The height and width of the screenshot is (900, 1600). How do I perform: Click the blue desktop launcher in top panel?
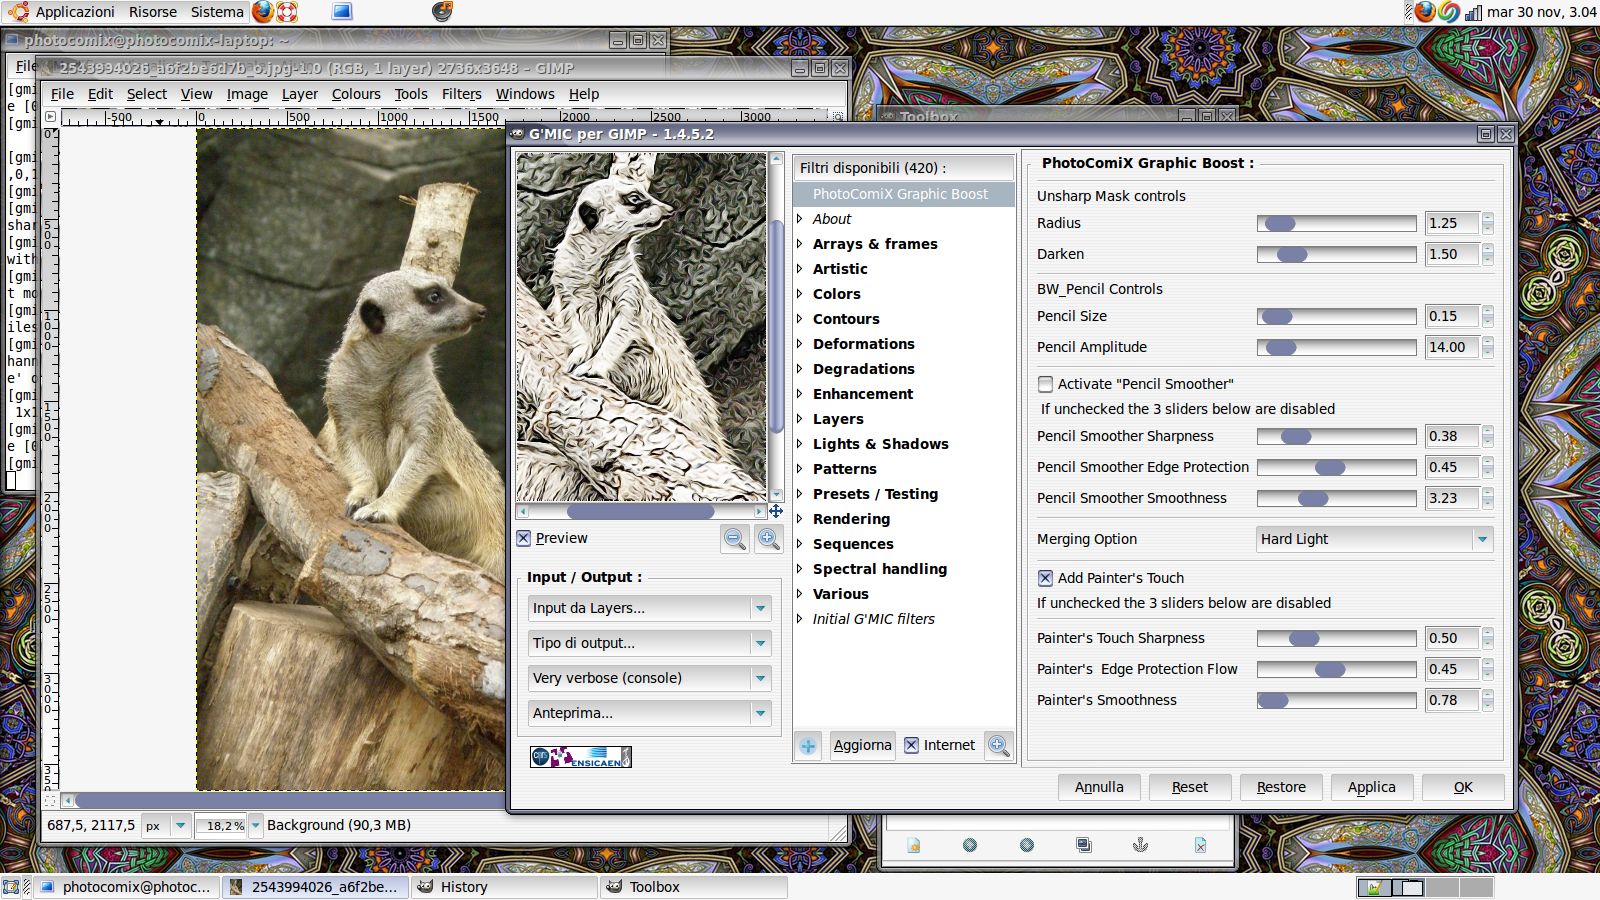pyautogui.click(x=342, y=12)
